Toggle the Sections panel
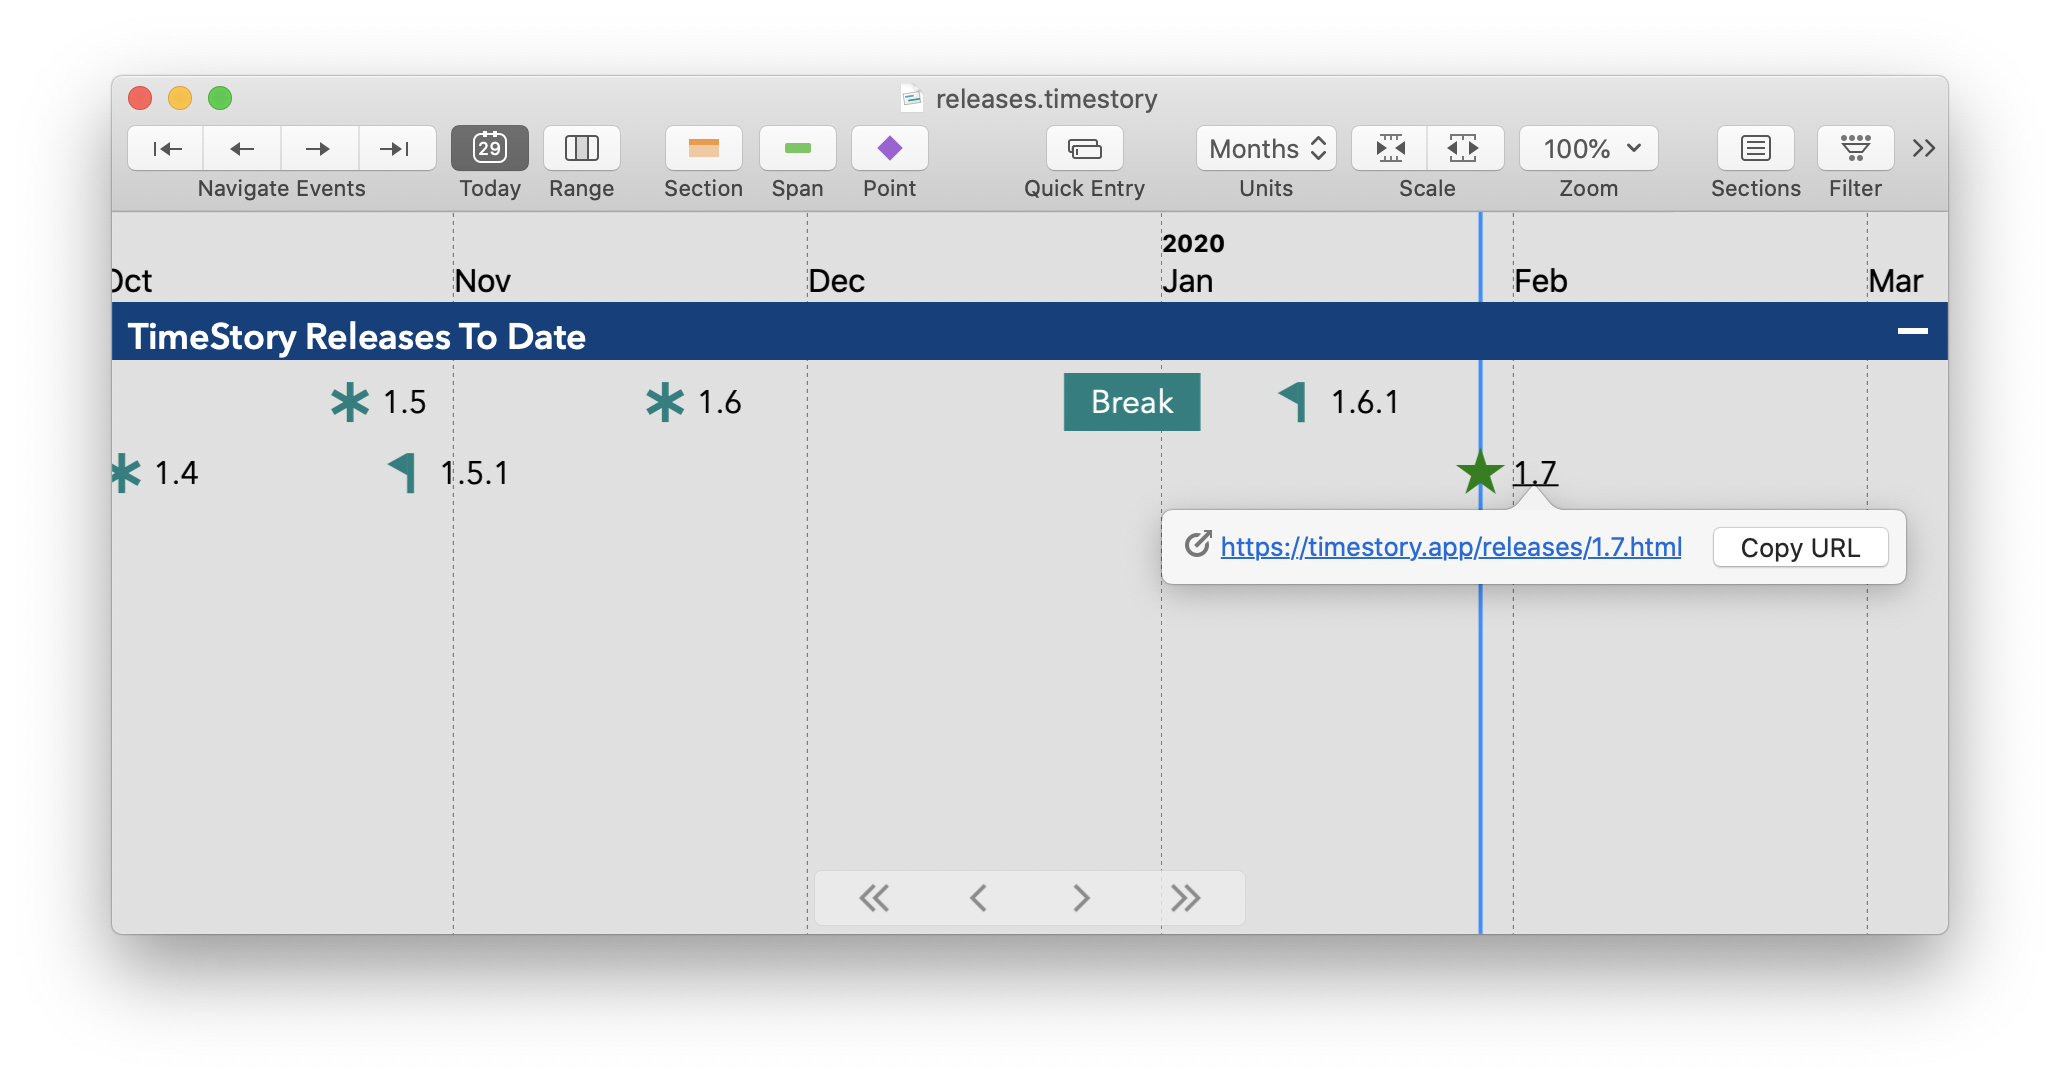 1756,149
